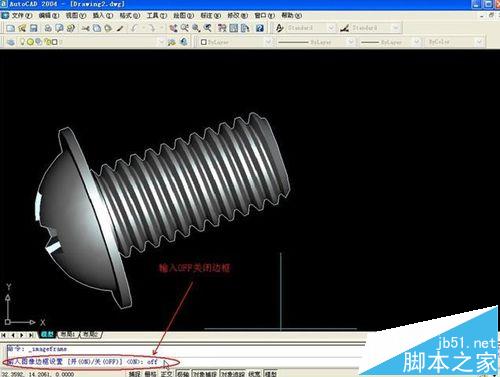Viewport: 500px width, 377px height.
Task: Open the Format (格式) menu
Action: coord(130,15)
